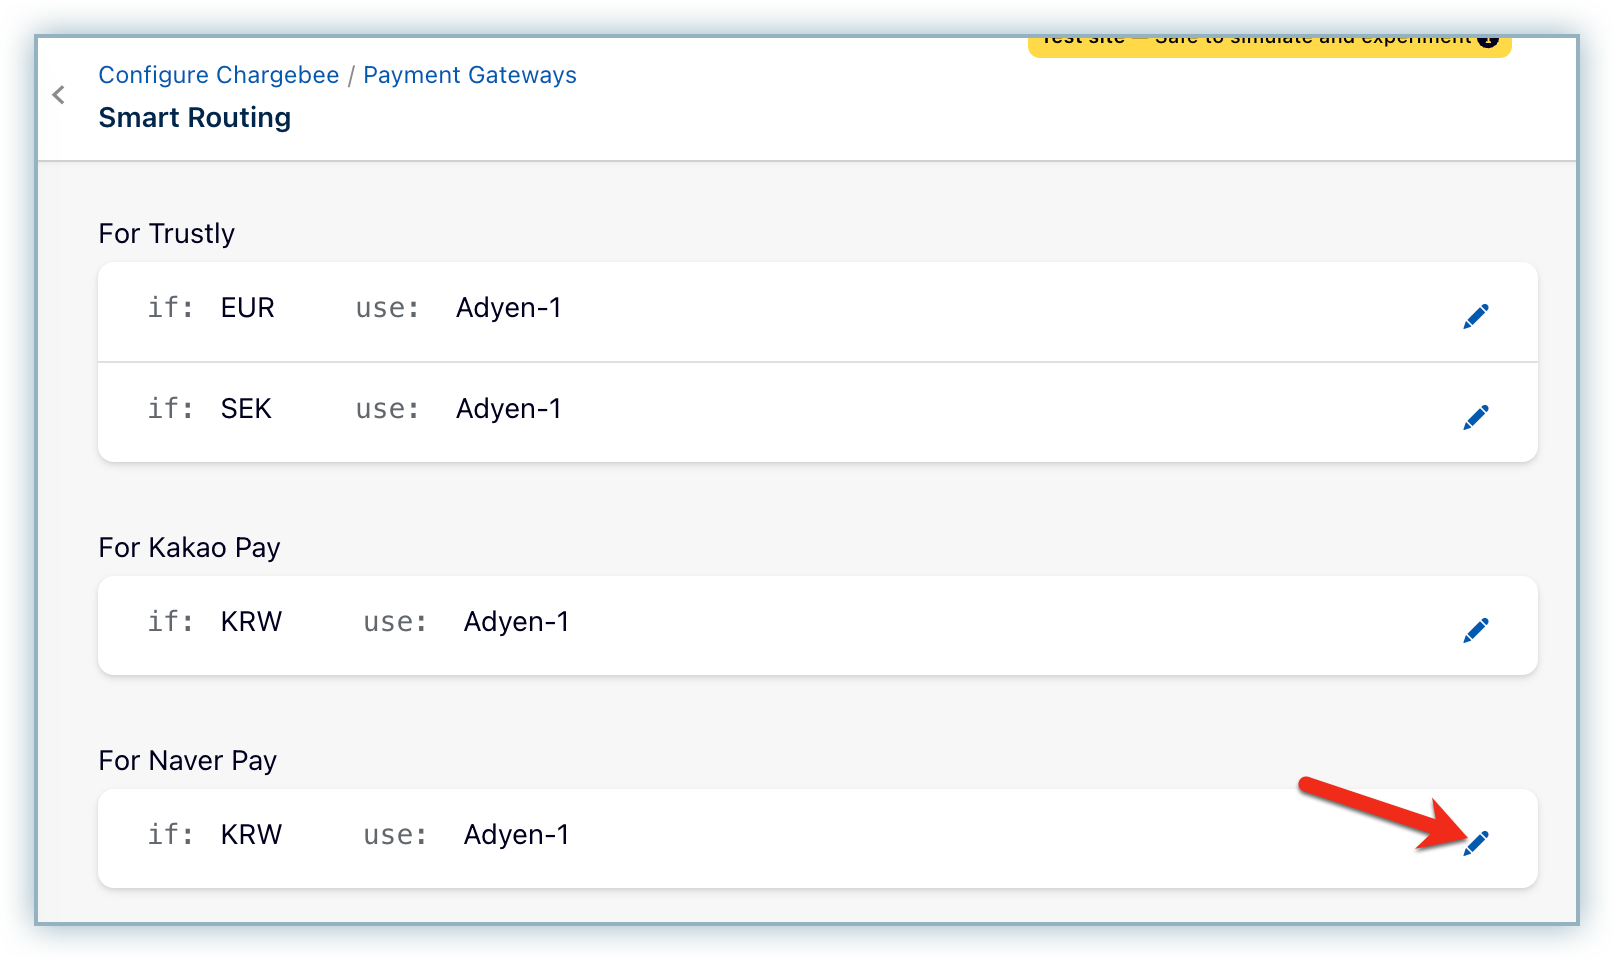Click the test site info icon
1614x960 pixels.
[x=1488, y=40]
